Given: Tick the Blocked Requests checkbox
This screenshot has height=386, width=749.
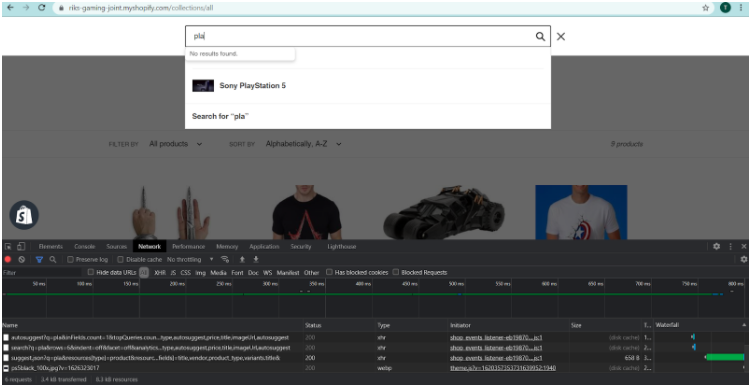Looking at the screenshot, I should coord(396,272).
